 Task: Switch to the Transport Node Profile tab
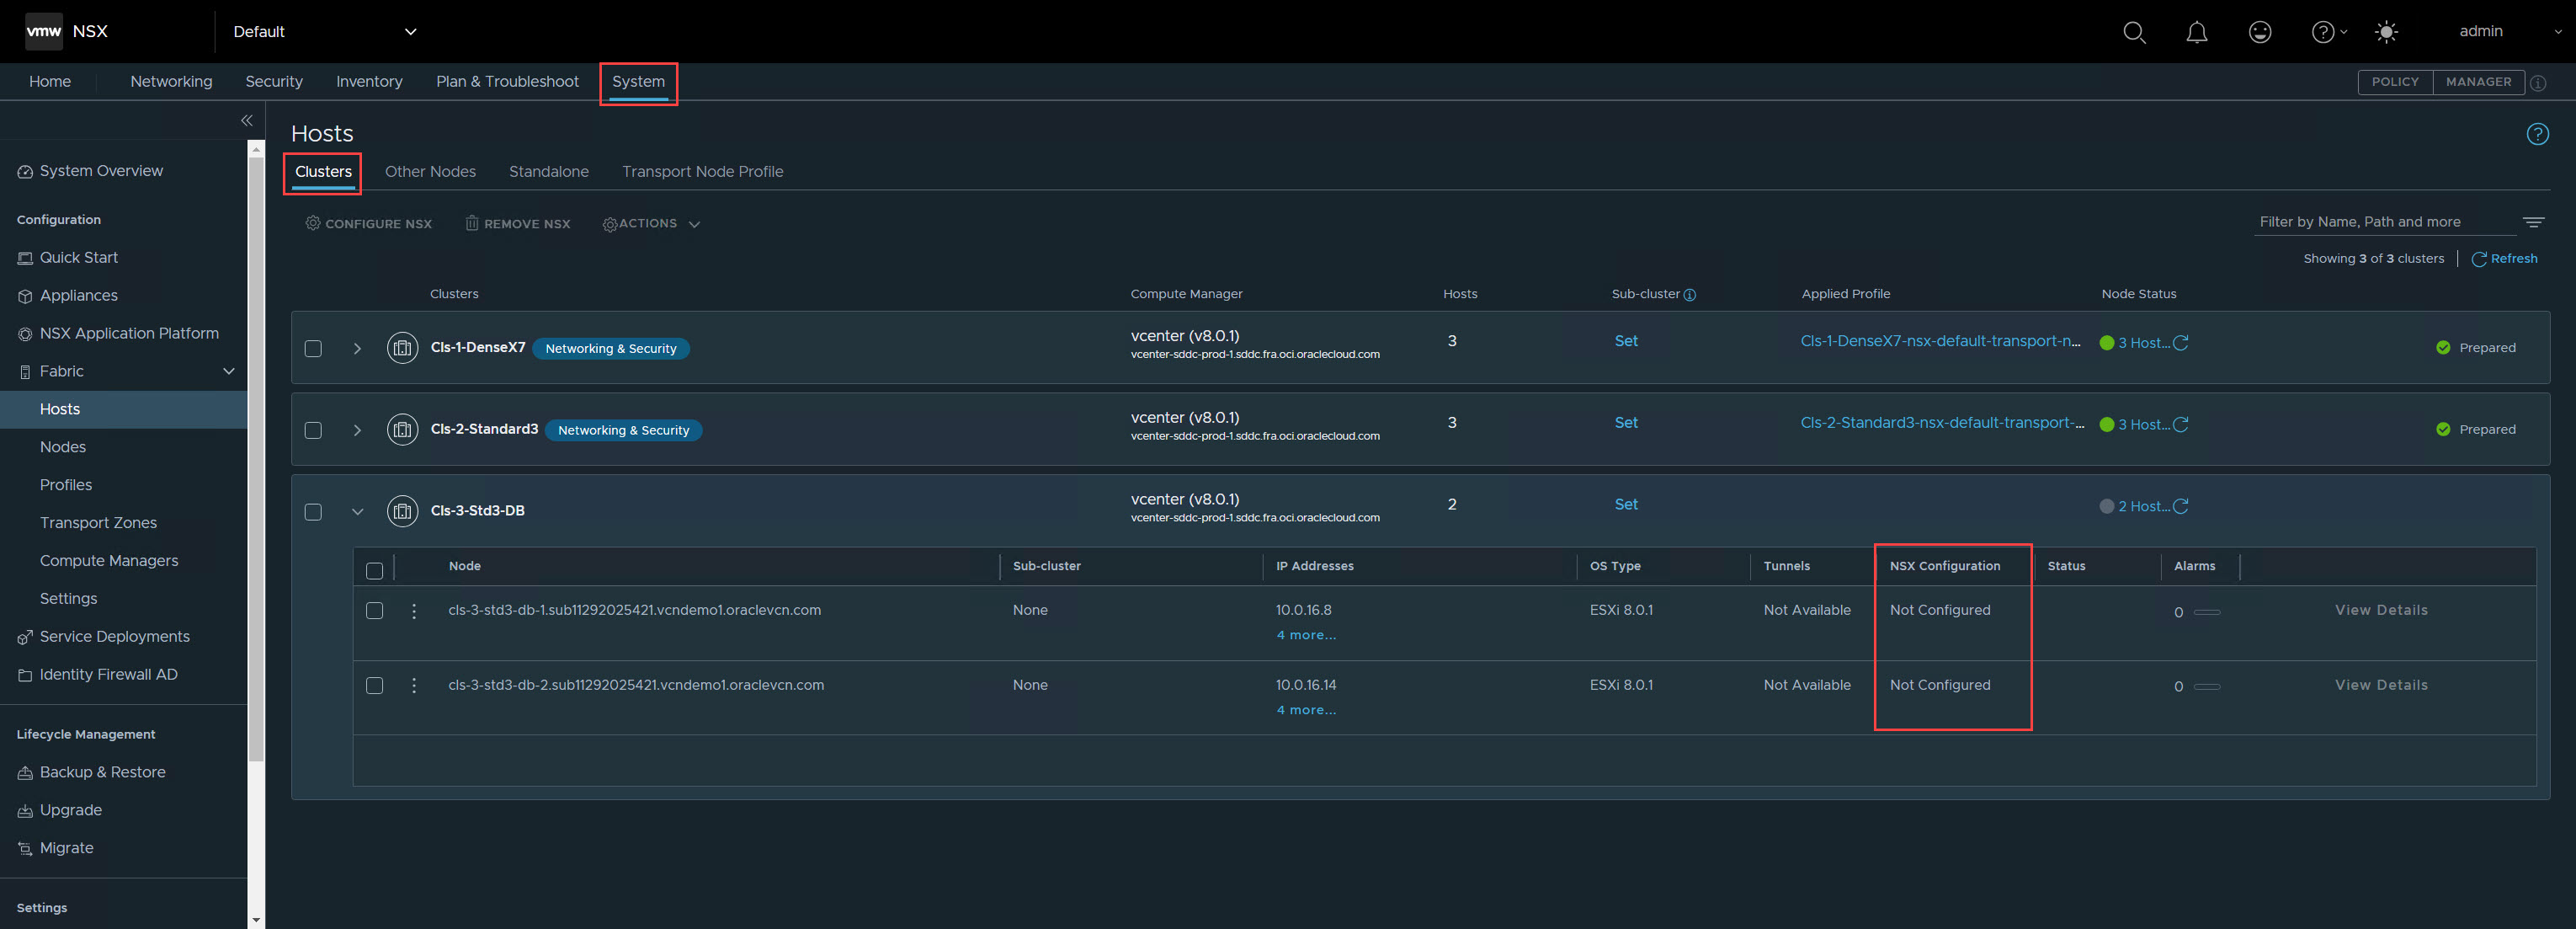(701, 173)
